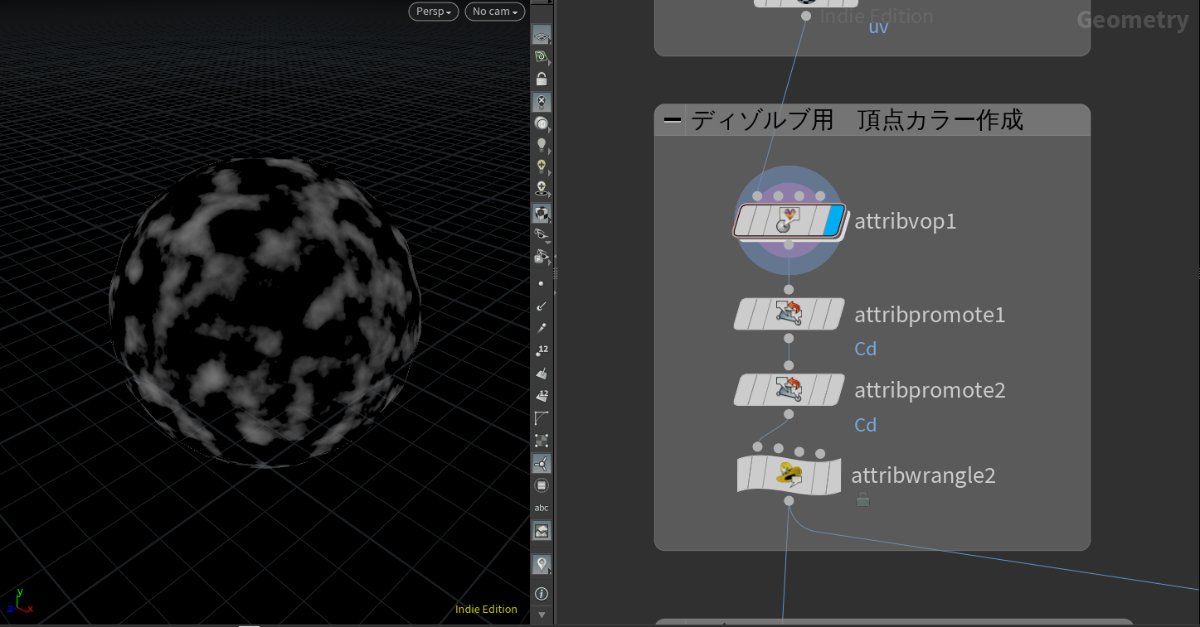Click the geometry information (i) icon
The height and width of the screenshot is (627, 1200).
tap(542, 593)
